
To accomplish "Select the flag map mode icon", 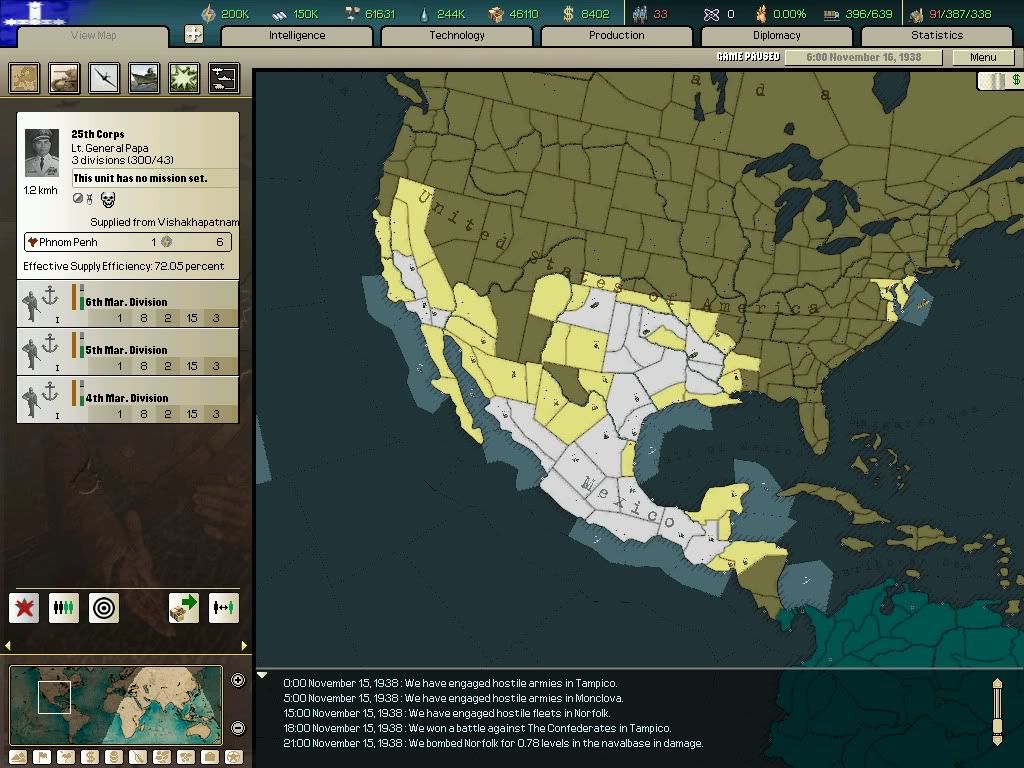I will point(42,758).
